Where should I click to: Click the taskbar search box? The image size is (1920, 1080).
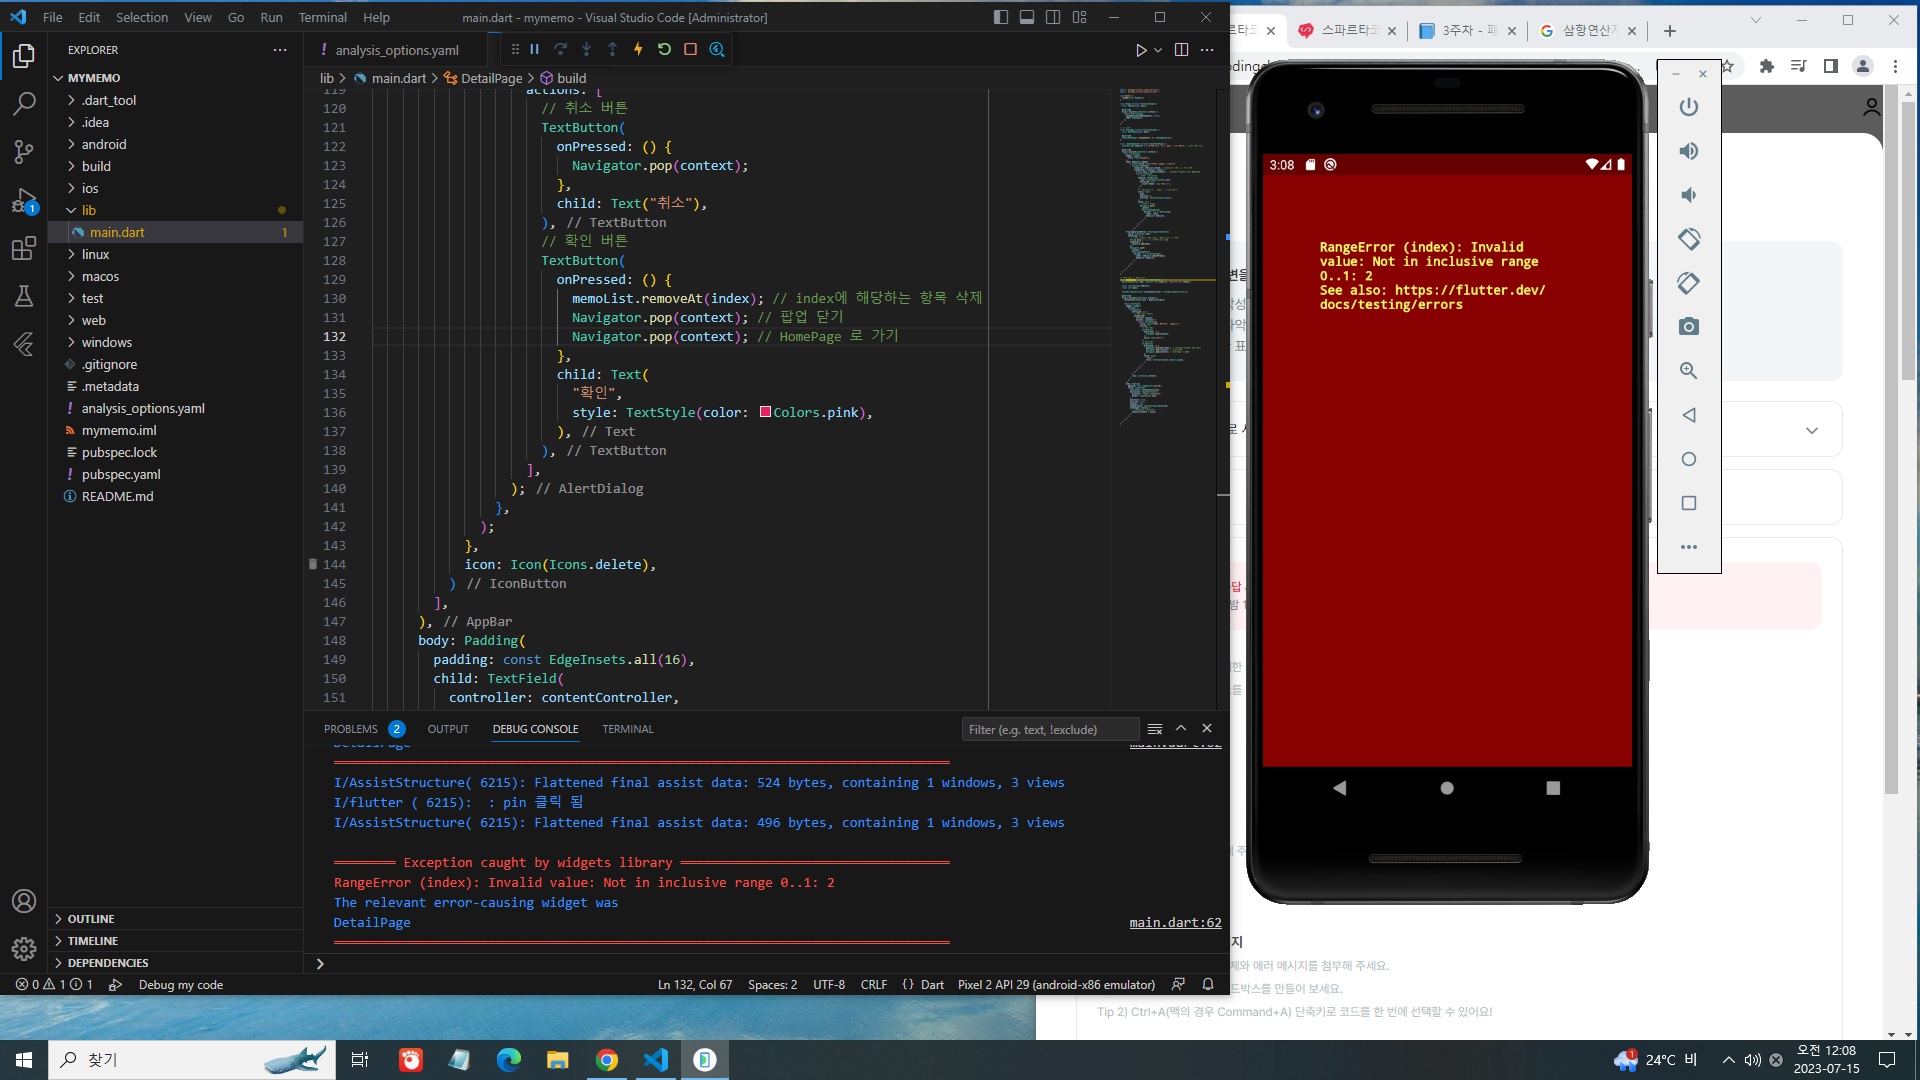(190, 1060)
